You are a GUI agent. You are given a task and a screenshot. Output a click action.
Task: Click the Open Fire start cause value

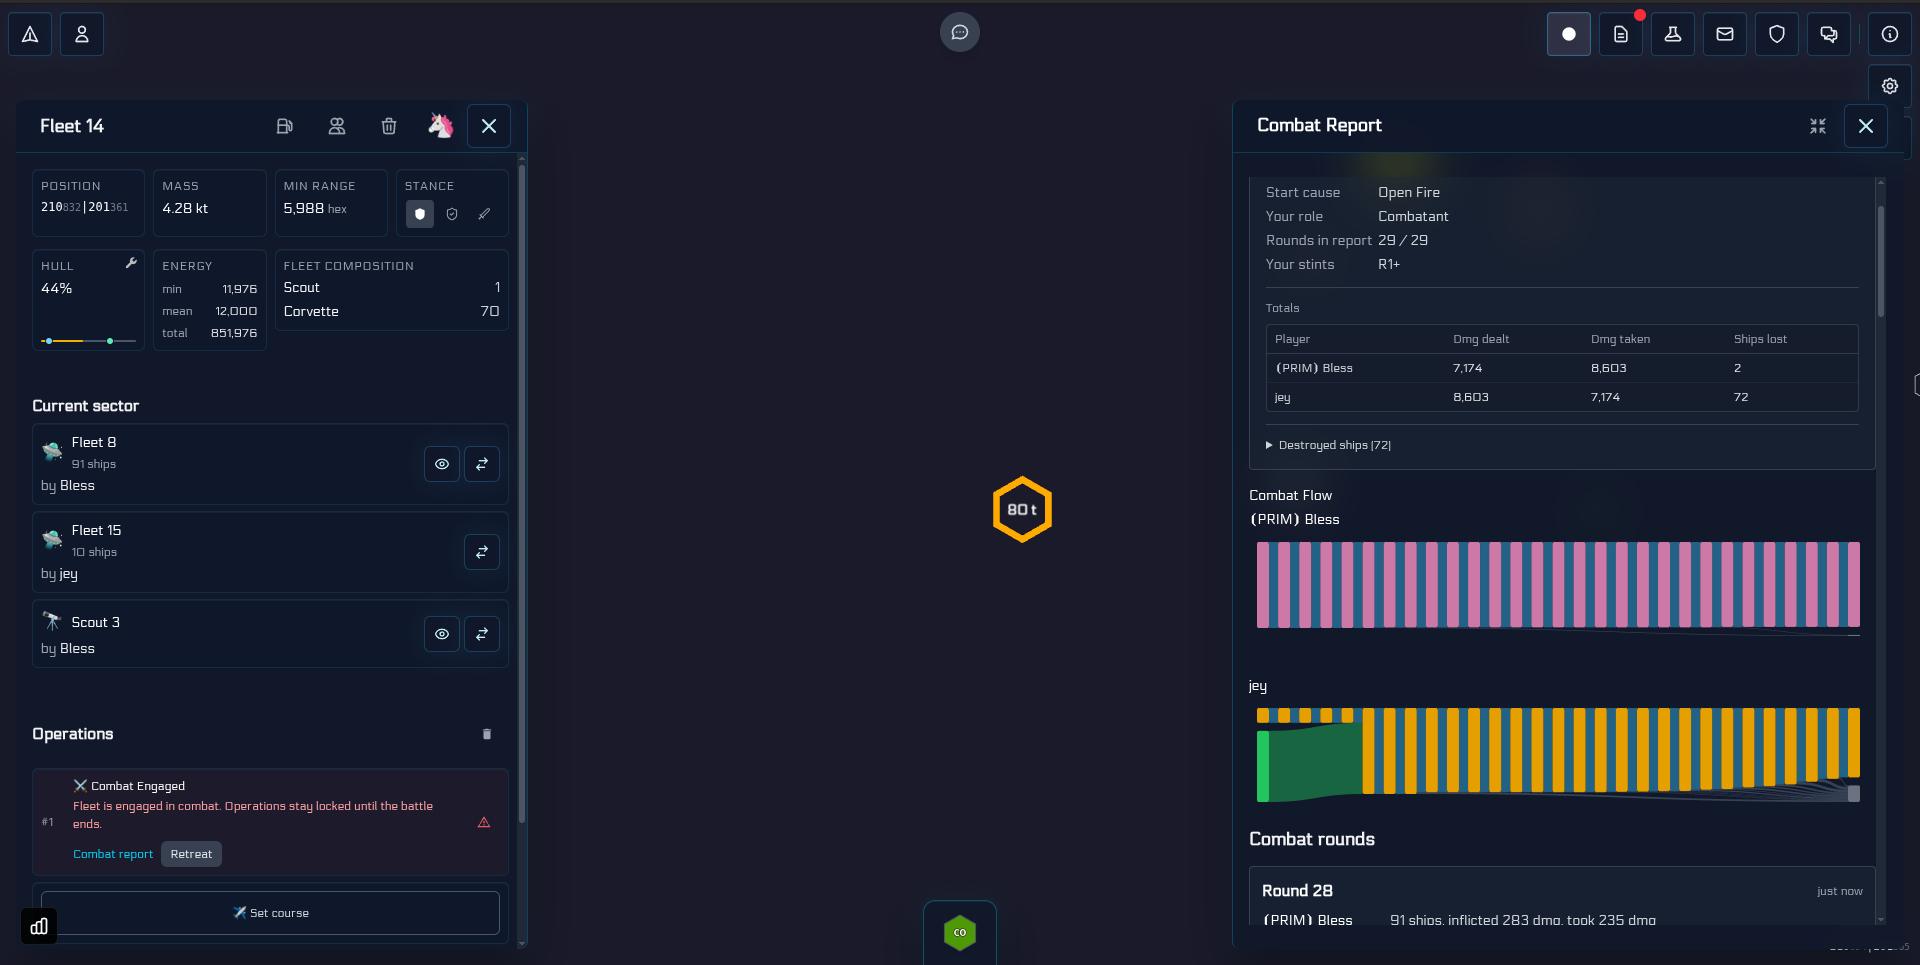pos(1409,192)
